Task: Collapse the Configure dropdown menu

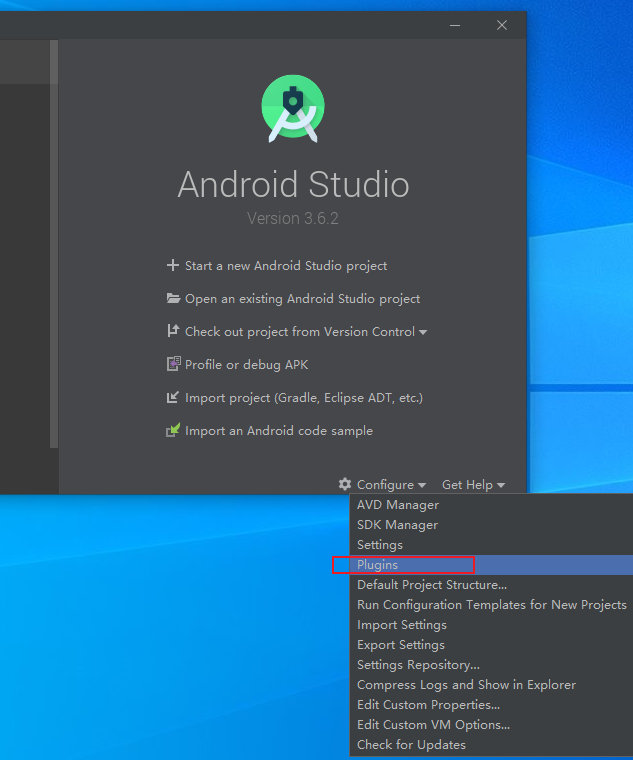Action: pos(391,485)
